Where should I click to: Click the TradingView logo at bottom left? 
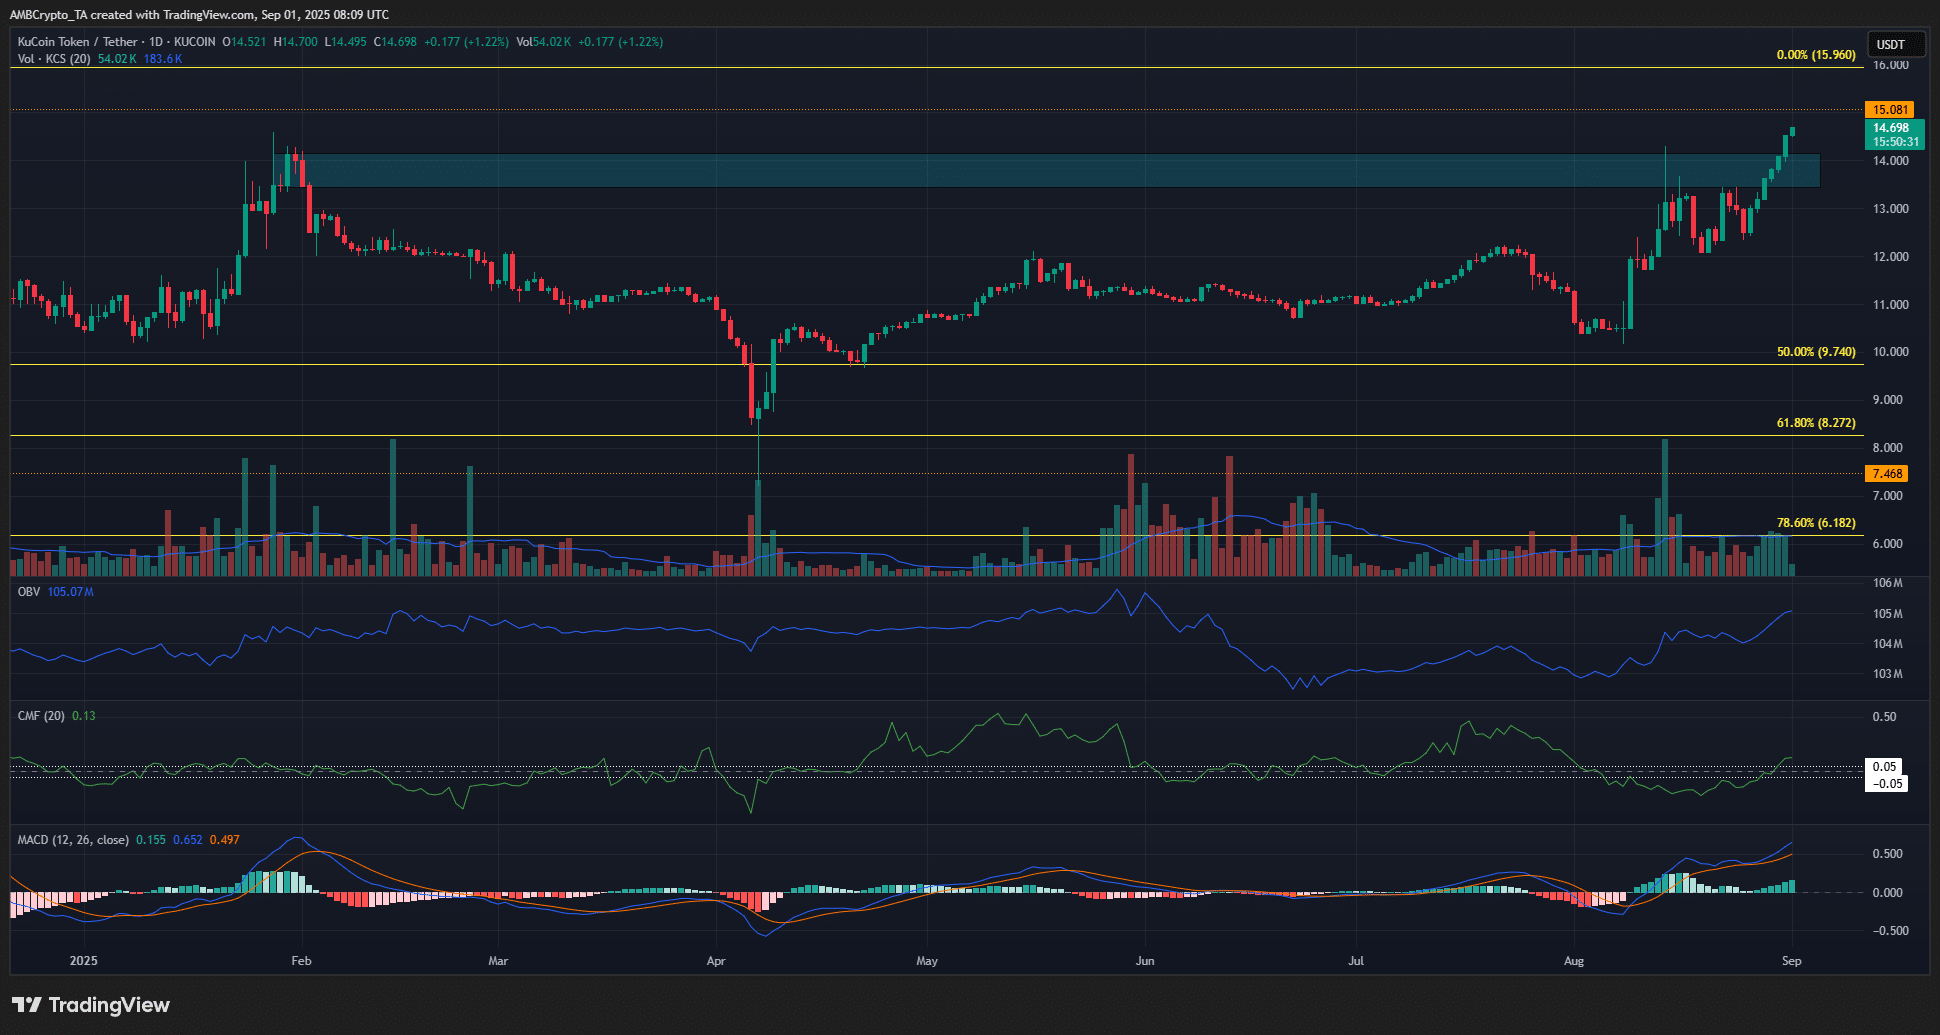[x=91, y=1005]
